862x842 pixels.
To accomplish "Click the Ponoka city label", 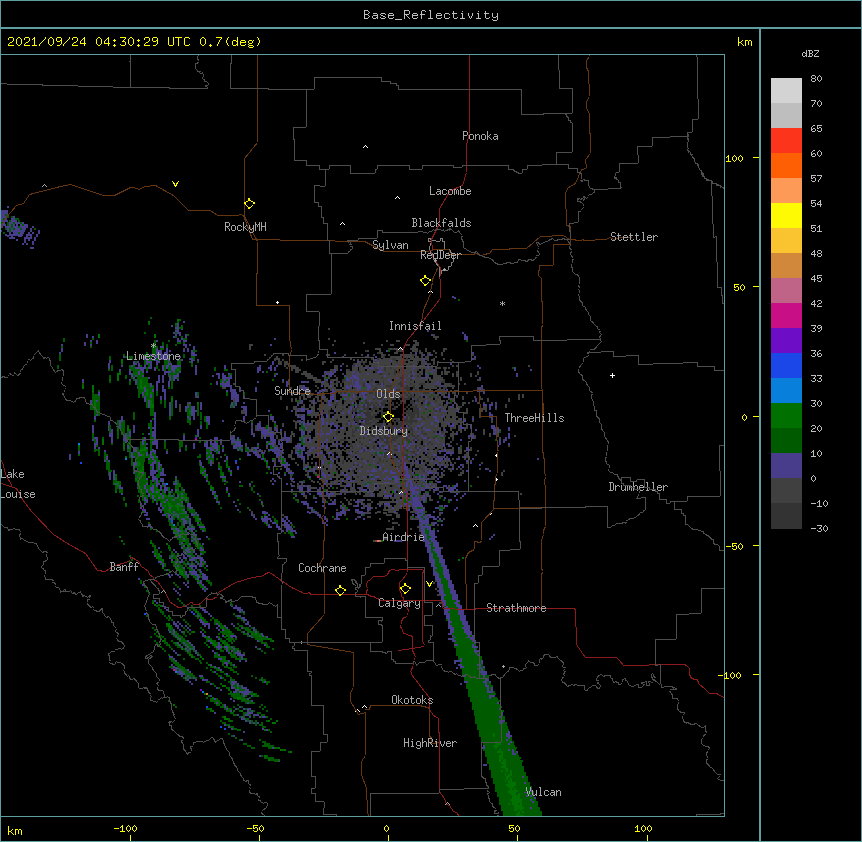I will pos(480,136).
